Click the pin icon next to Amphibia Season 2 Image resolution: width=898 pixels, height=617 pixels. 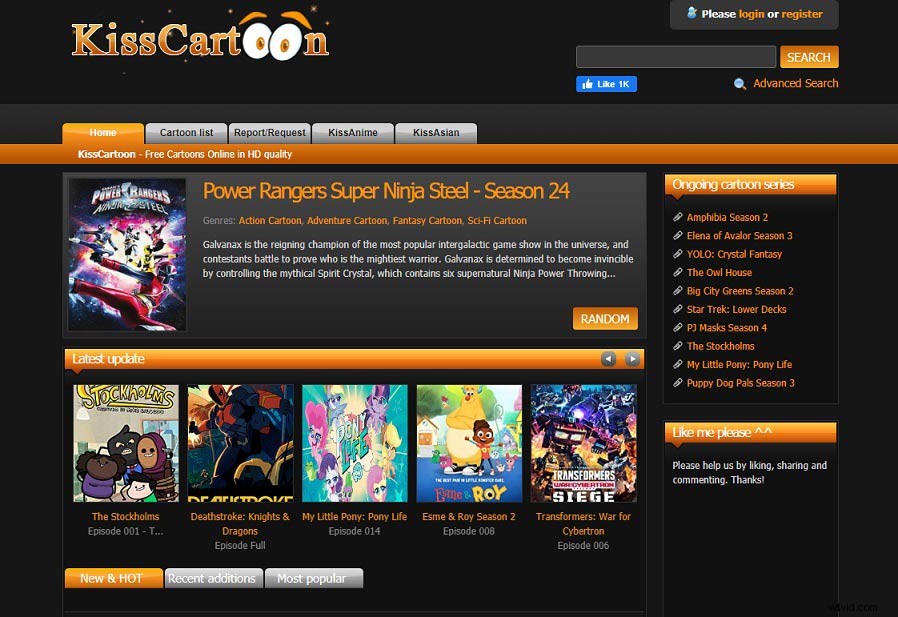pos(677,217)
